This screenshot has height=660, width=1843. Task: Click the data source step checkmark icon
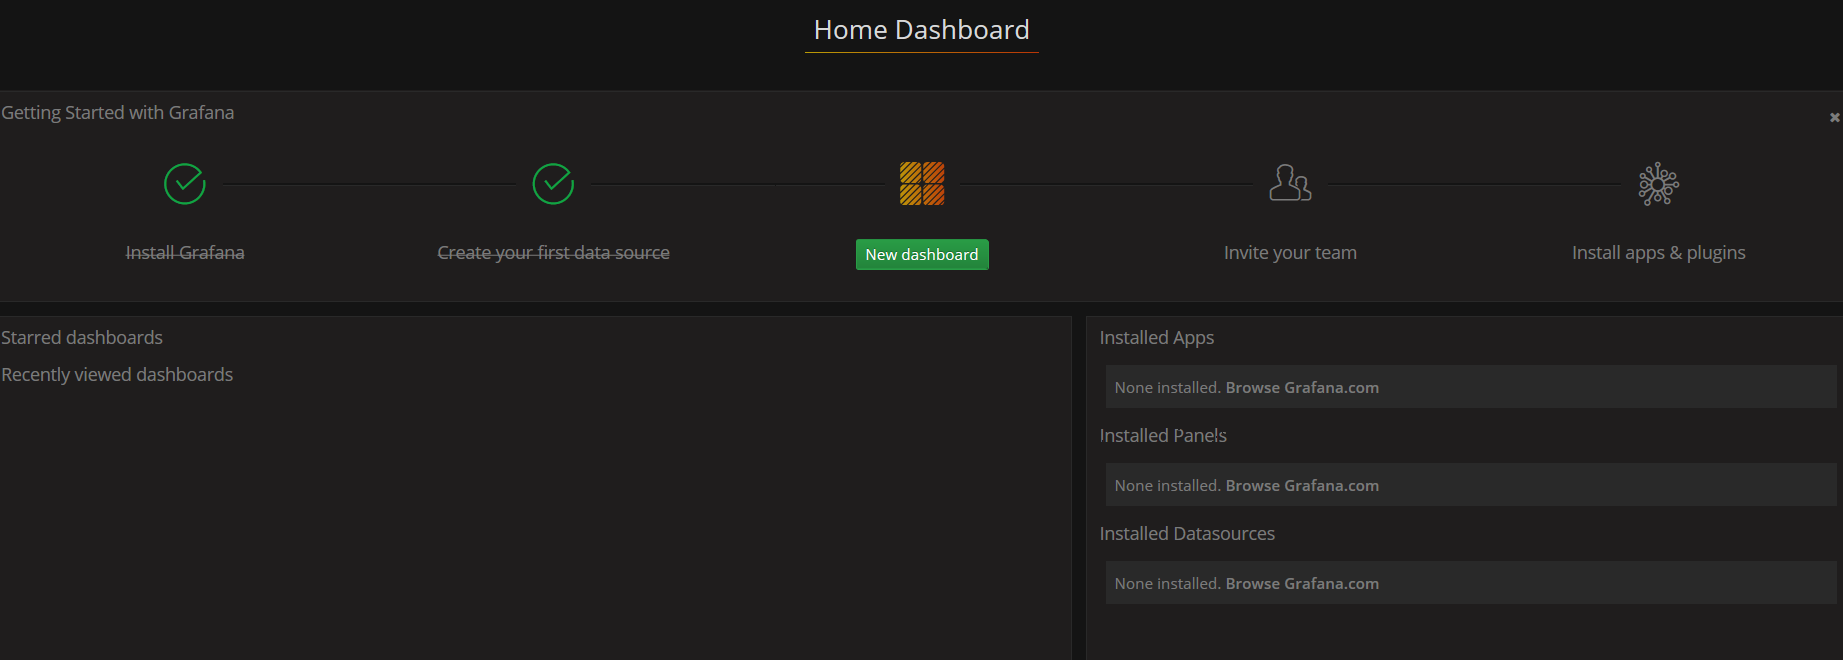pyautogui.click(x=553, y=184)
